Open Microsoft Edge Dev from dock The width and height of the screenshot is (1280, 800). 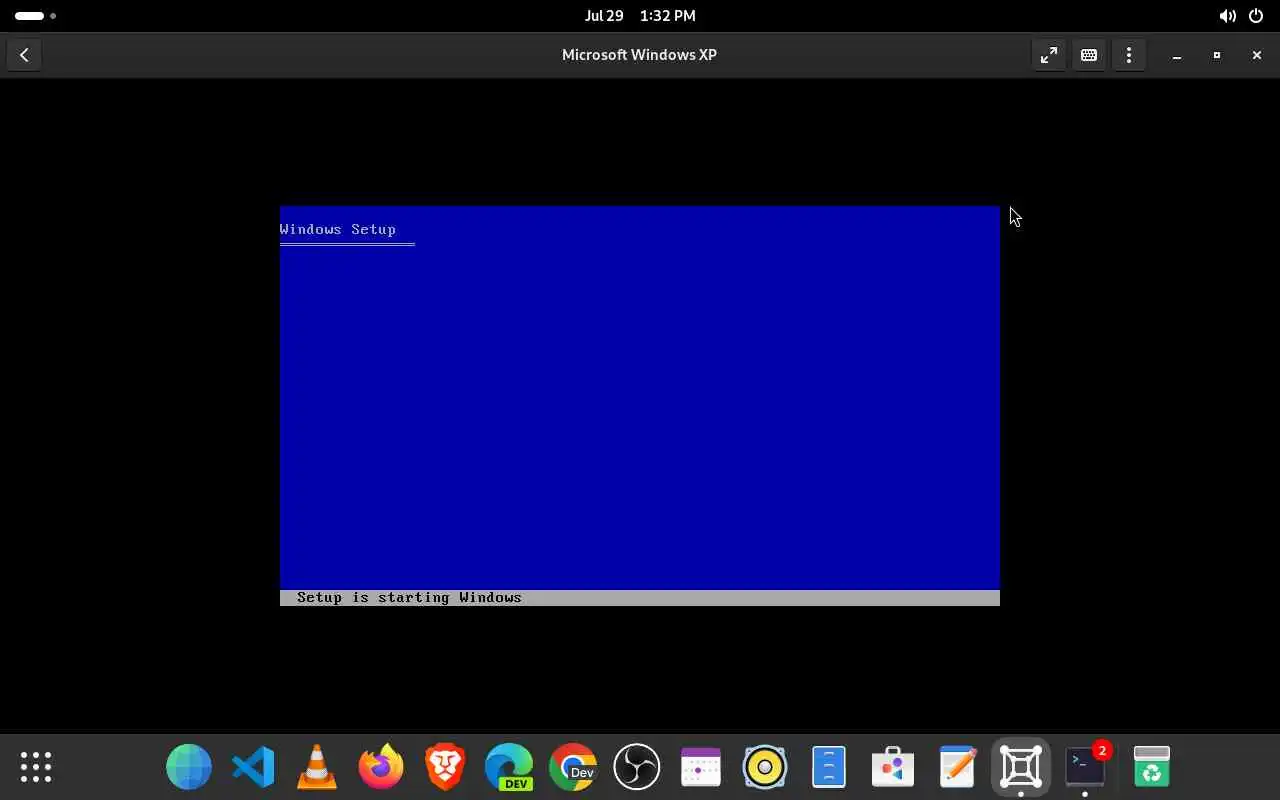(x=509, y=767)
